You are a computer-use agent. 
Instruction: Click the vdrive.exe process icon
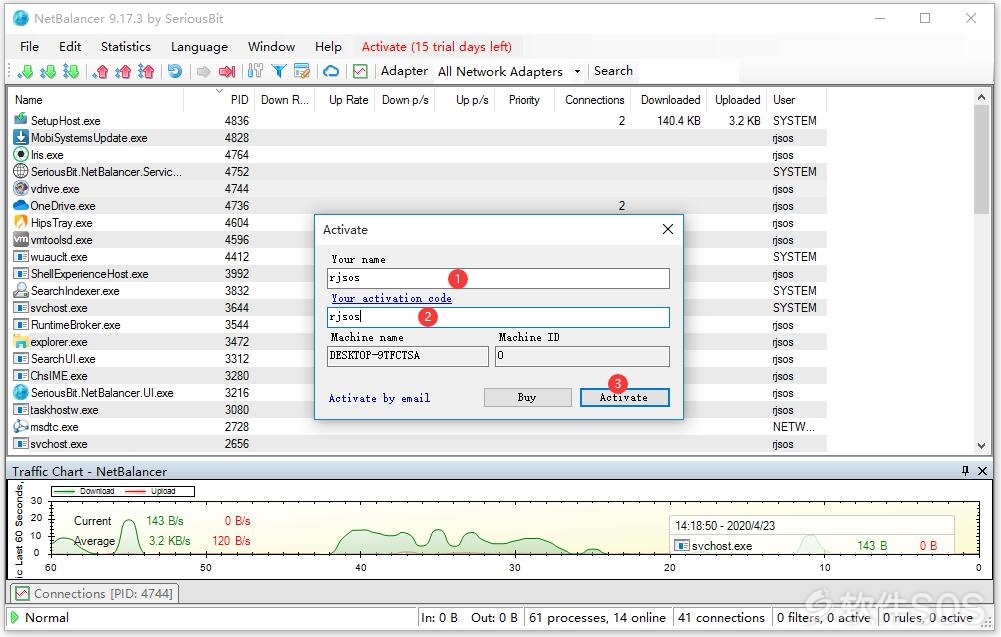(x=20, y=188)
